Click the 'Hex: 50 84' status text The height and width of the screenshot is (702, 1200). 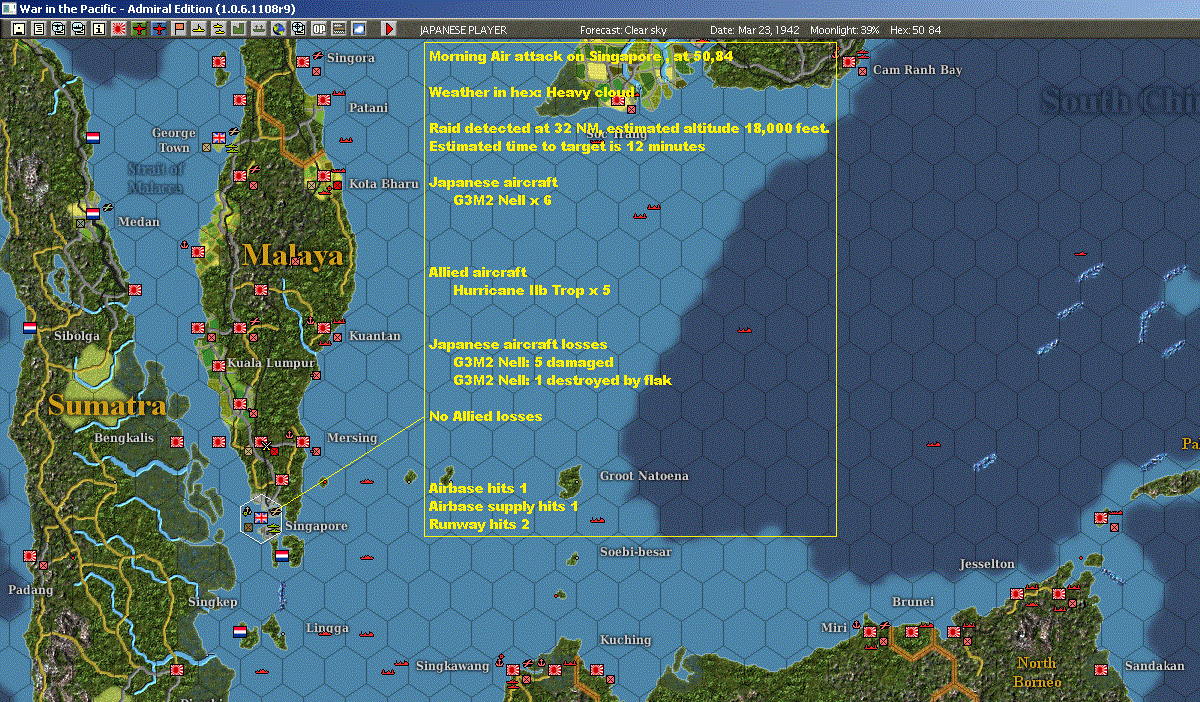tap(915, 30)
